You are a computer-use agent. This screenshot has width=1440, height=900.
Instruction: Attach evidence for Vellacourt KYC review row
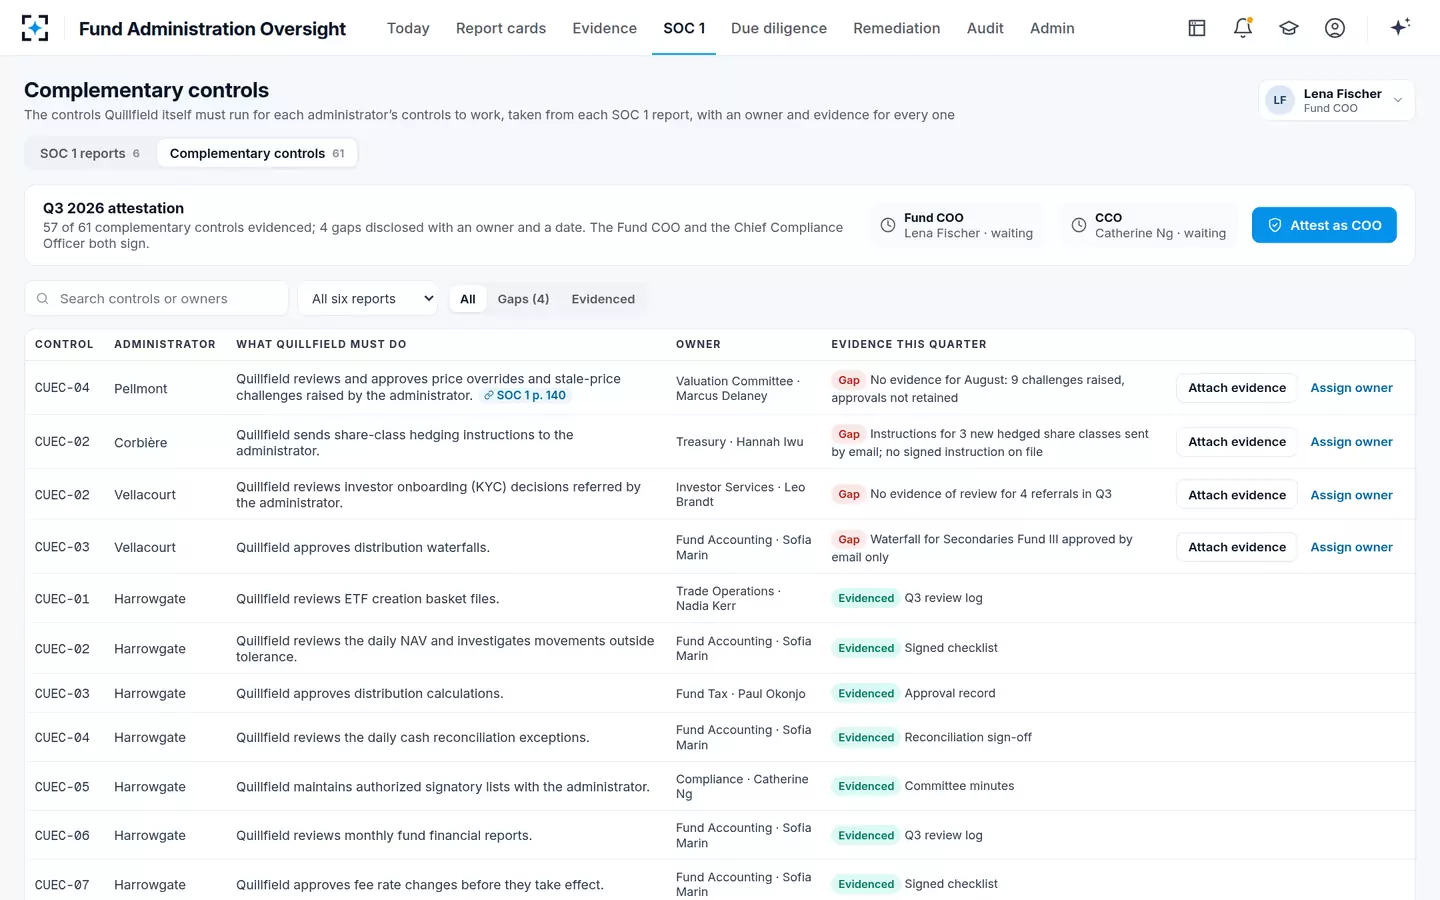tap(1237, 495)
